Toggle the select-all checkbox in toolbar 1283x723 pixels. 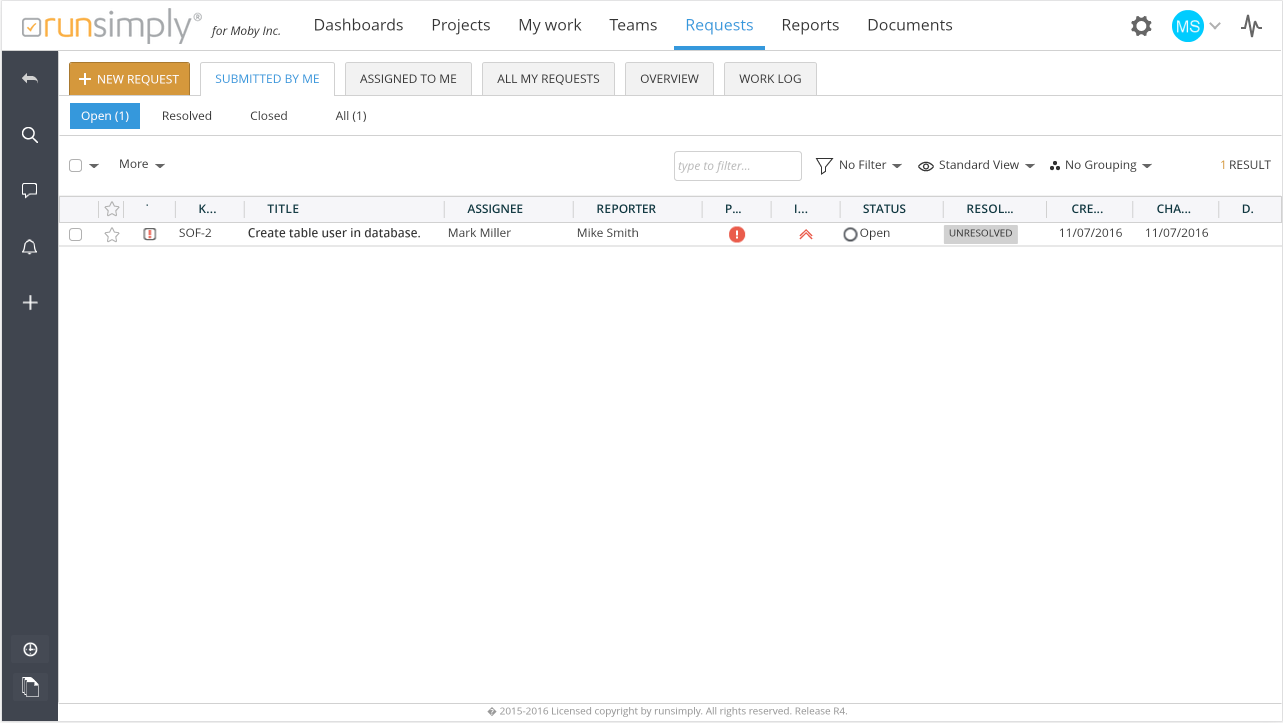pos(76,165)
